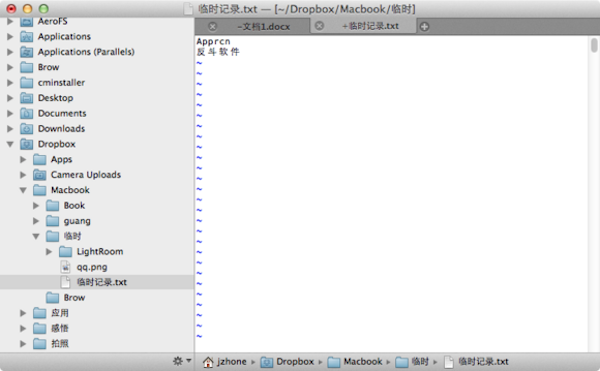This screenshot has height=371, width=600.
Task: Select the qq.png file row
Action: [97, 267]
